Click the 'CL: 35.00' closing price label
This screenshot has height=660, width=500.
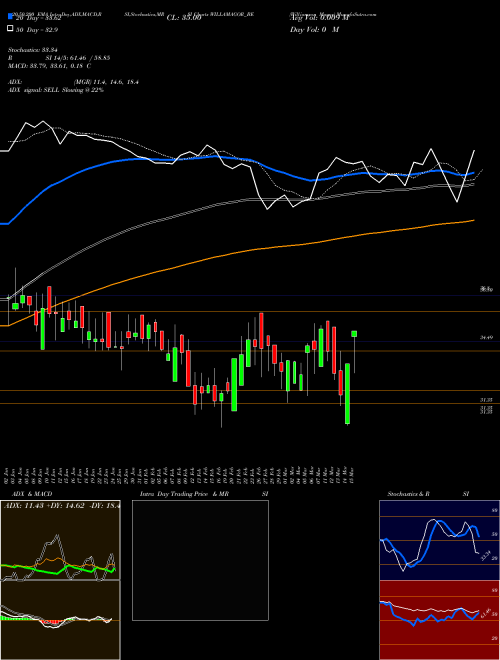click(184, 18)
